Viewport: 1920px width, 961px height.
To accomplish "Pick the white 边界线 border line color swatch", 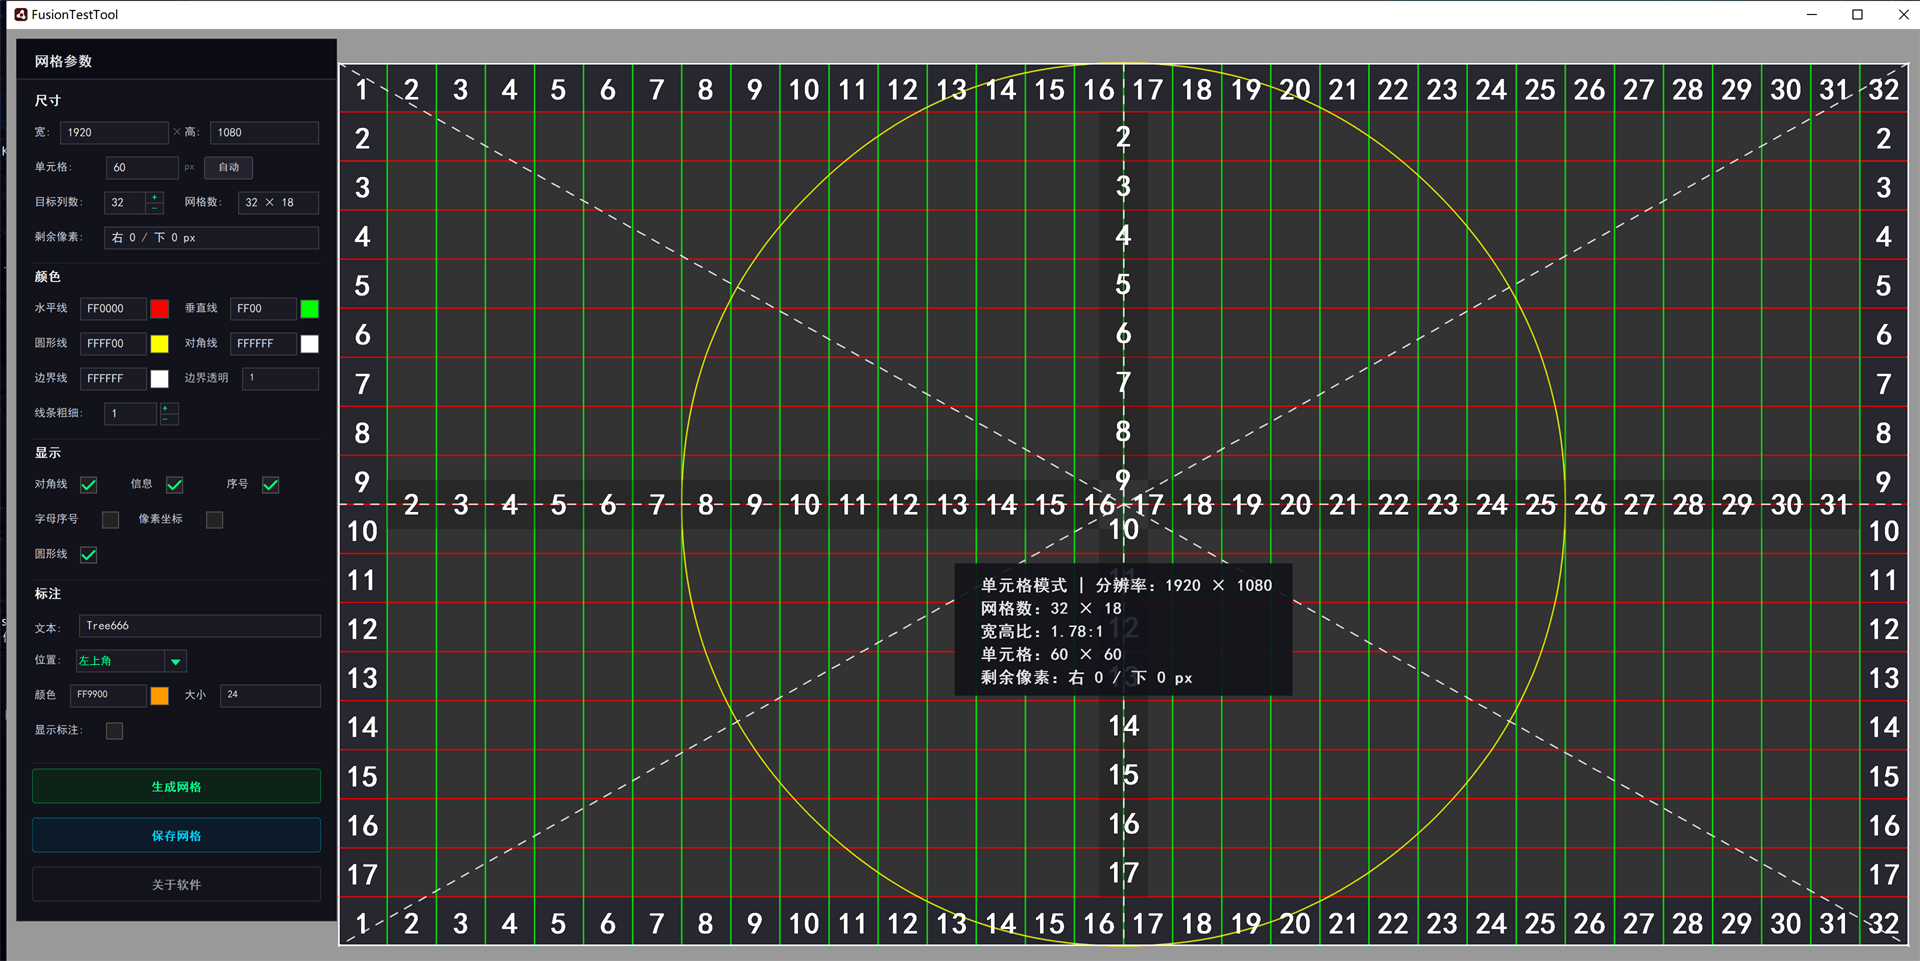I will [x=160, y=379].
